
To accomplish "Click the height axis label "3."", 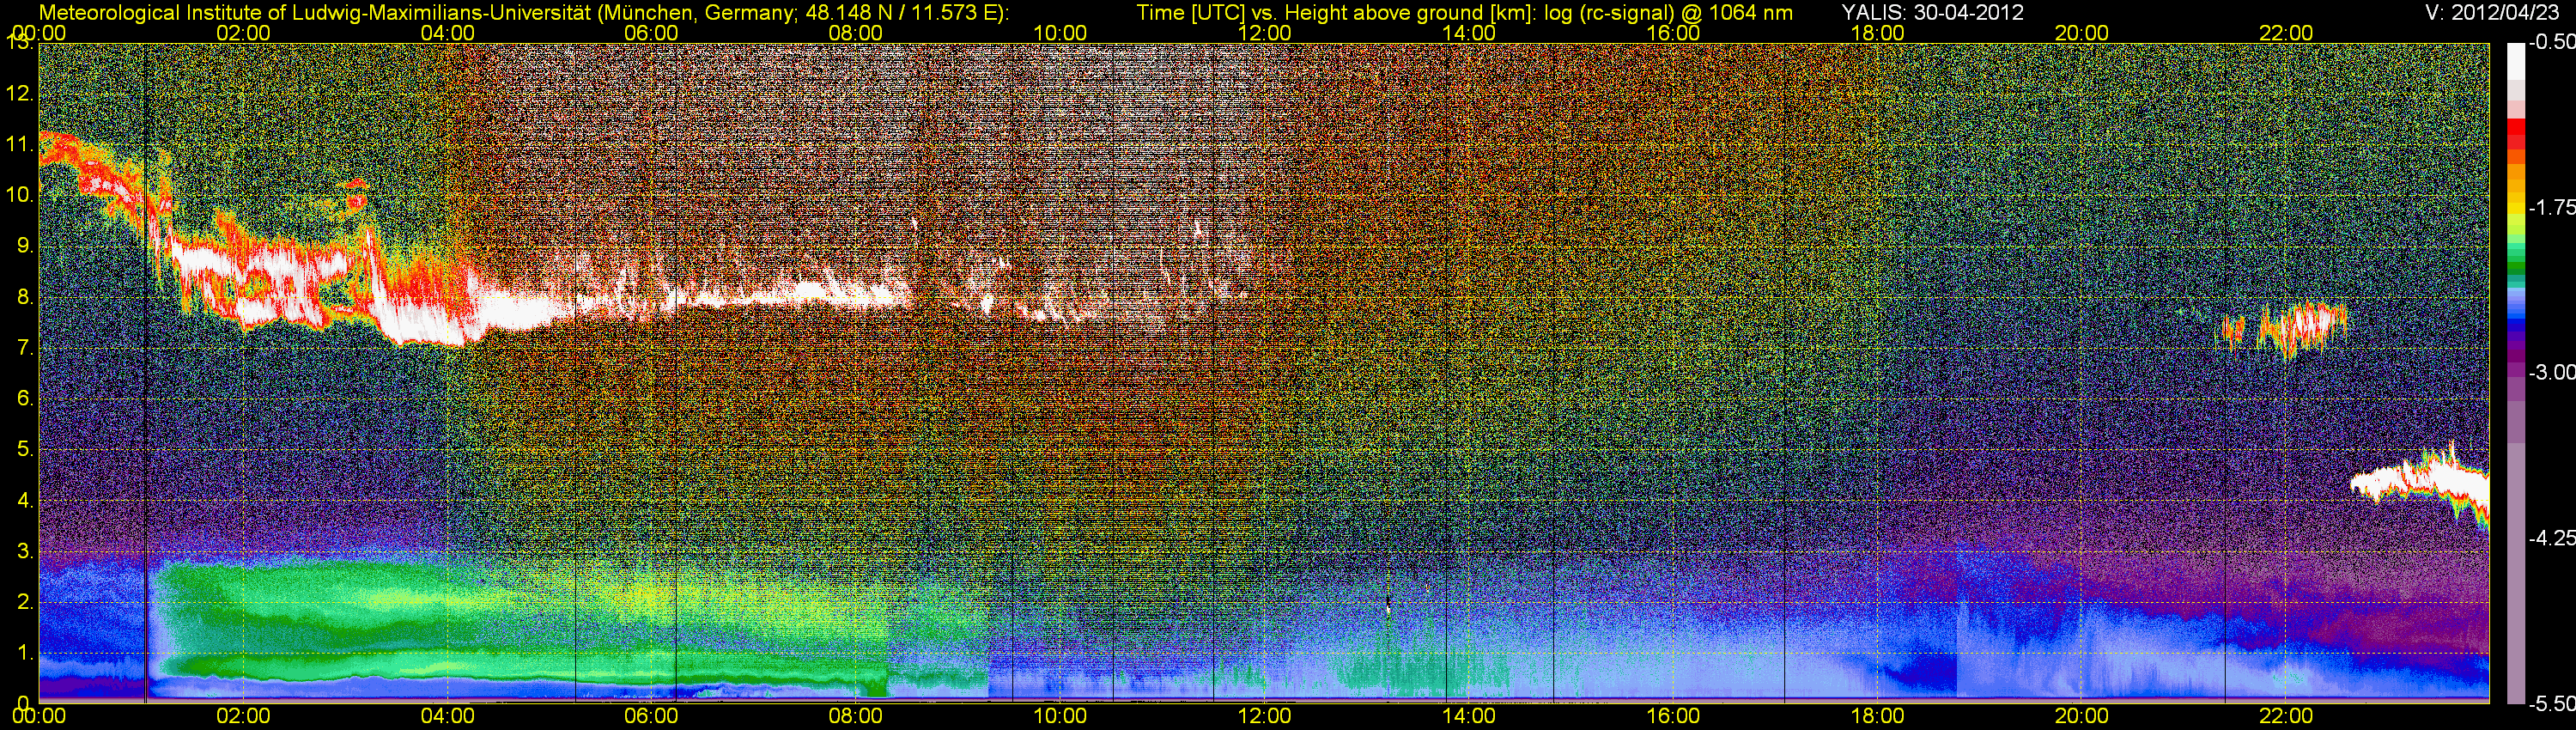I will tap(25, 551).
